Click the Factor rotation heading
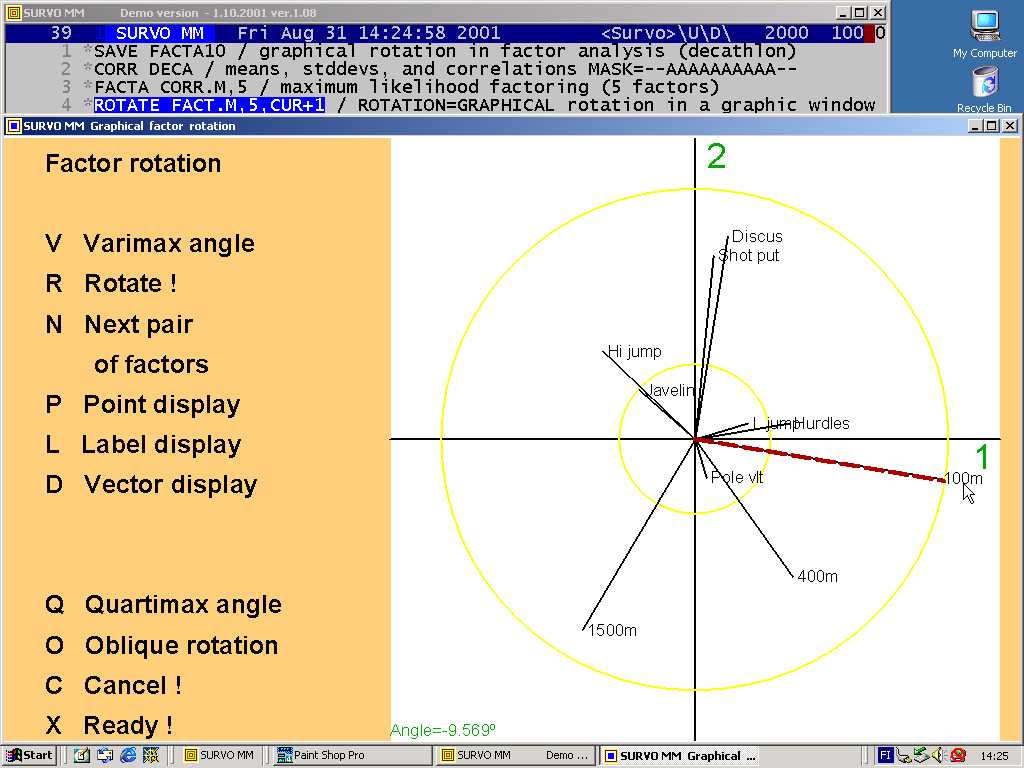Viewport: 1024px width, 768px height. 133,163
